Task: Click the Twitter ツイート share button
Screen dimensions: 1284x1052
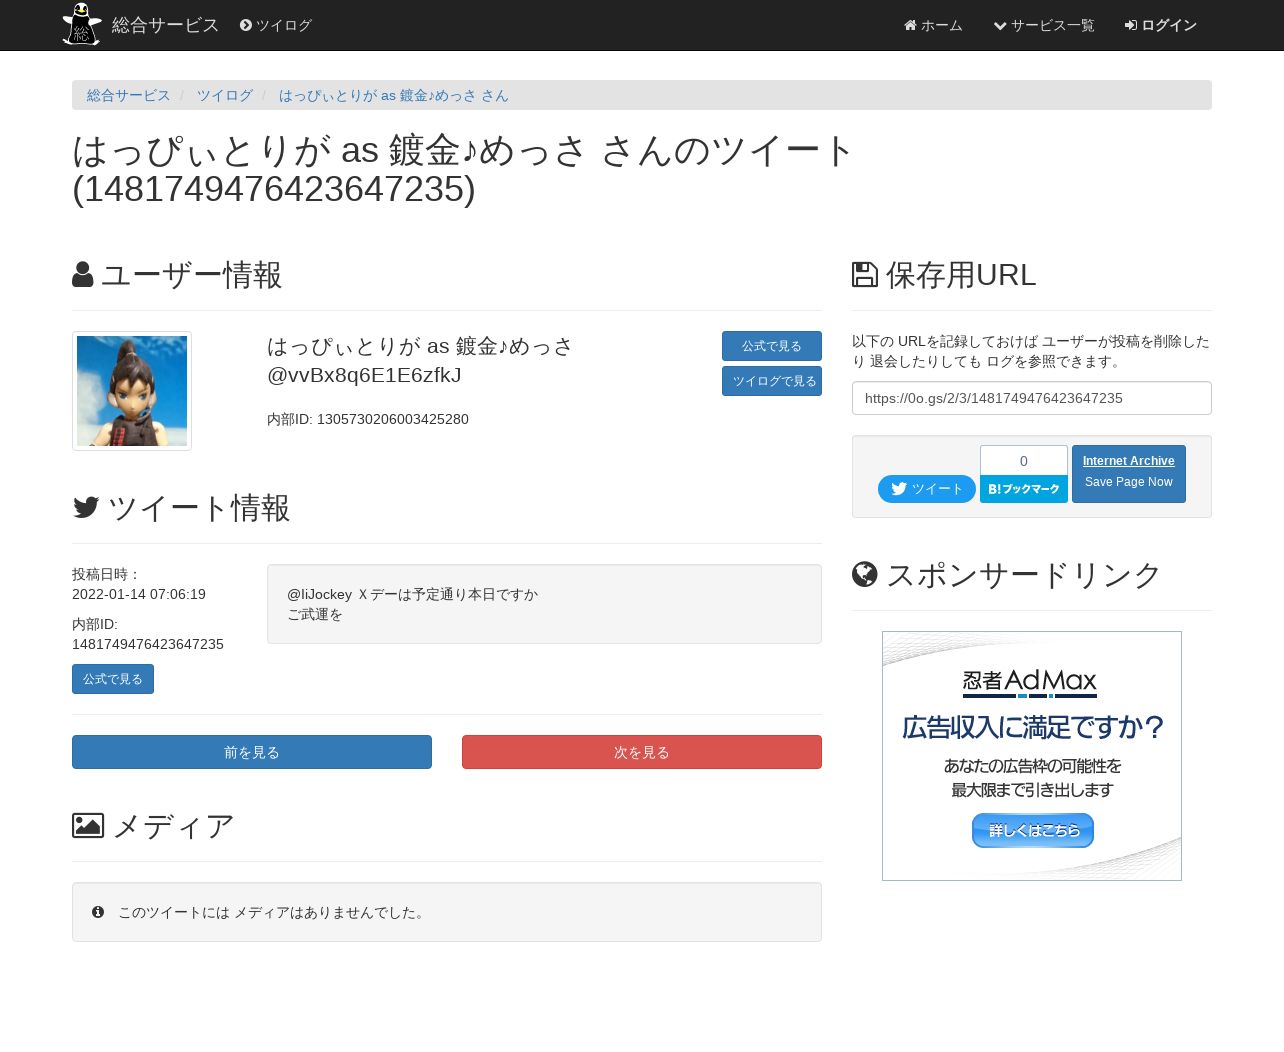Action: [x=927, y=489]
